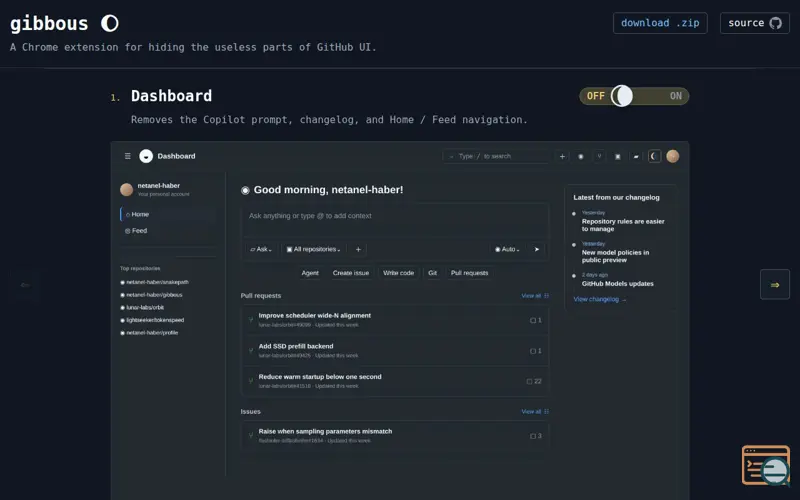Open Raise when sampling parameters mismatch issue
Viewport: 800px width, 500px height.
(325, 432)
